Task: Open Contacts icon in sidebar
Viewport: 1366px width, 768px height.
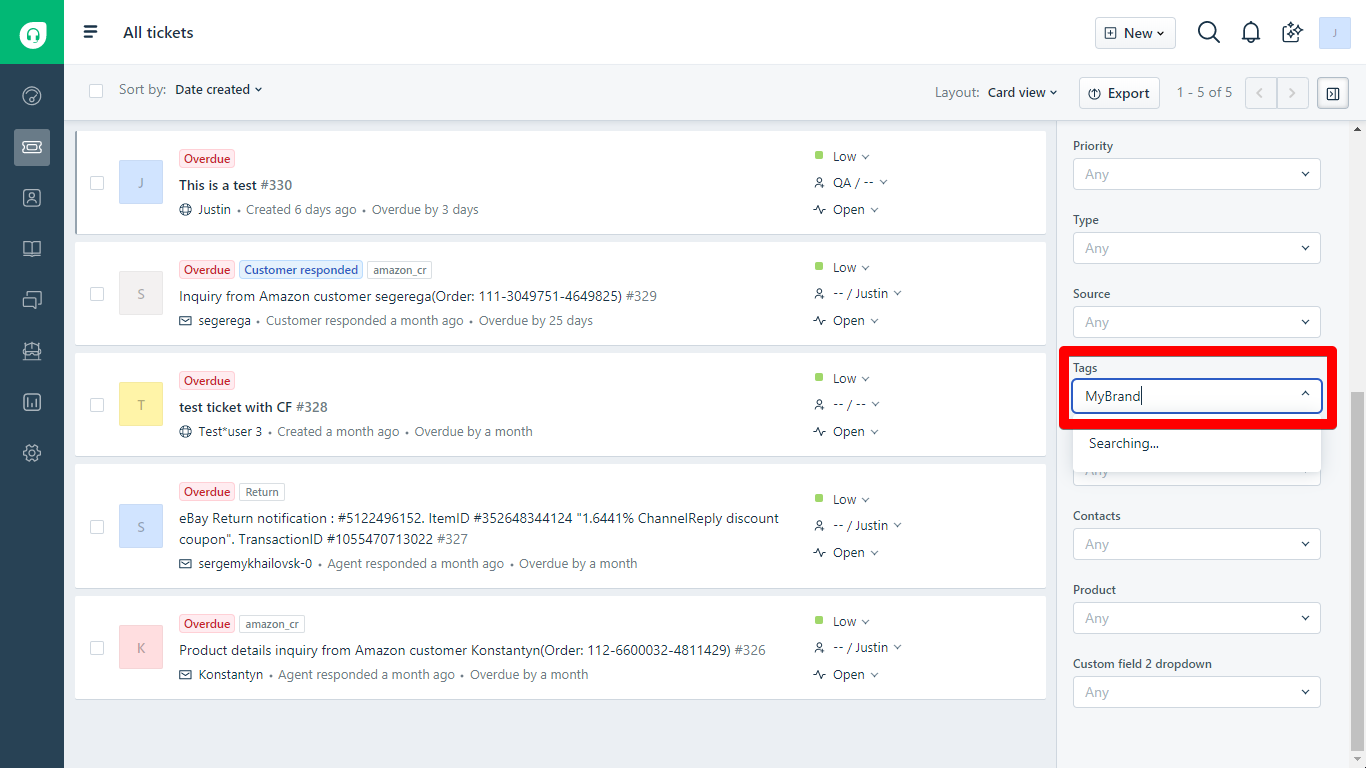Action: point(32,198)
